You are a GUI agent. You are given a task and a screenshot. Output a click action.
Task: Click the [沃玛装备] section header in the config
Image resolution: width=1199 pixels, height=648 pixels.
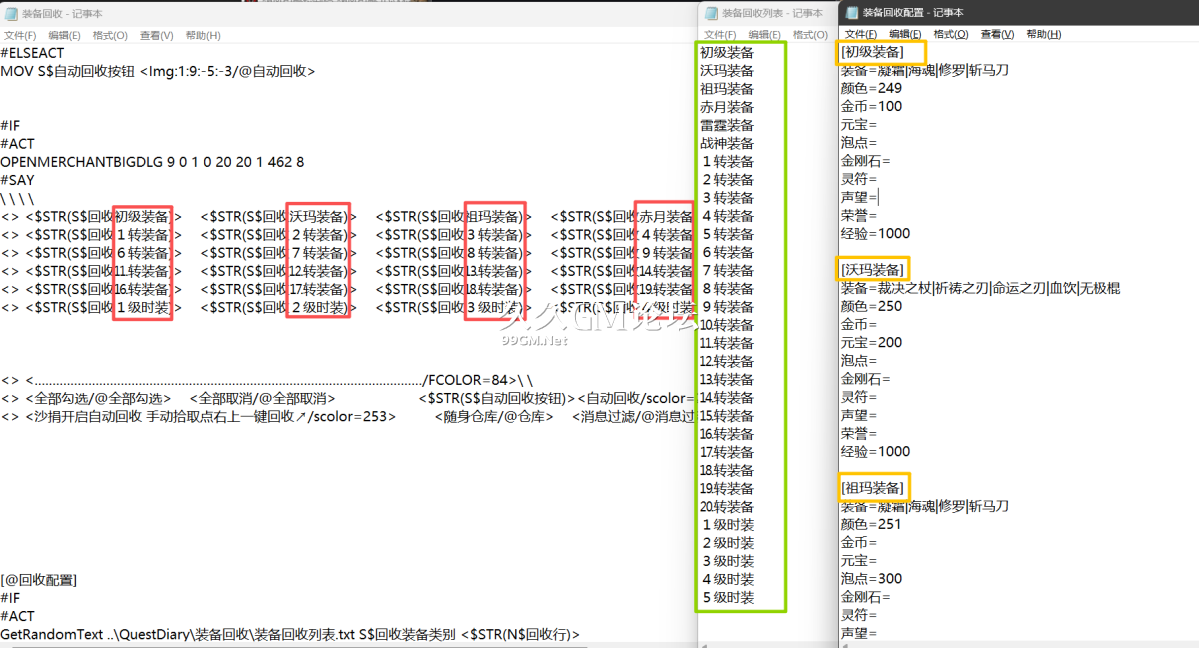[x=872, y=270]
